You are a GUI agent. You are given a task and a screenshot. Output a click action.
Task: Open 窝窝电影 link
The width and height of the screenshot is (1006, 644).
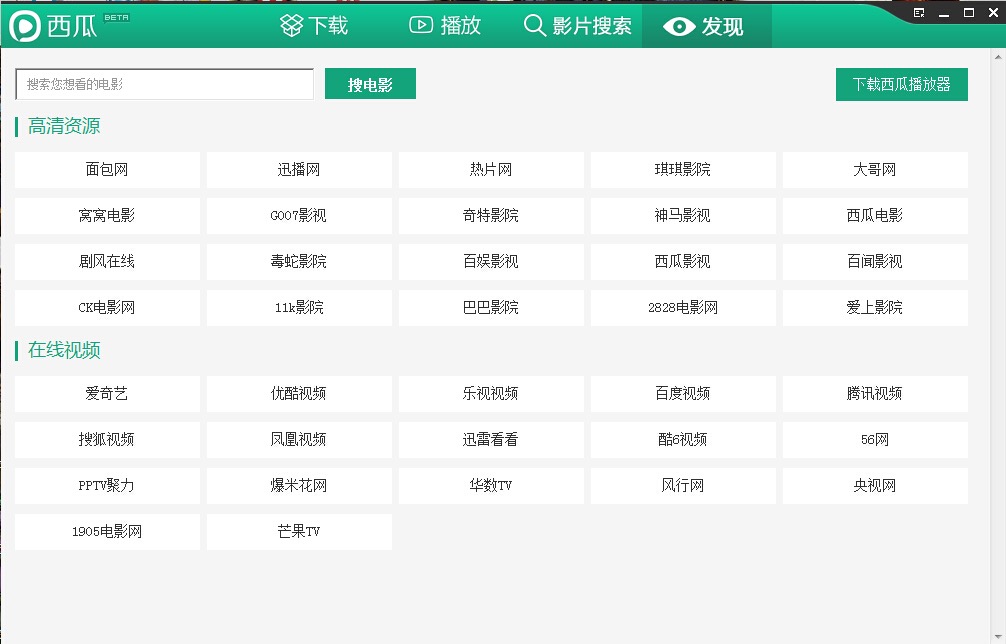click(107, 216)
